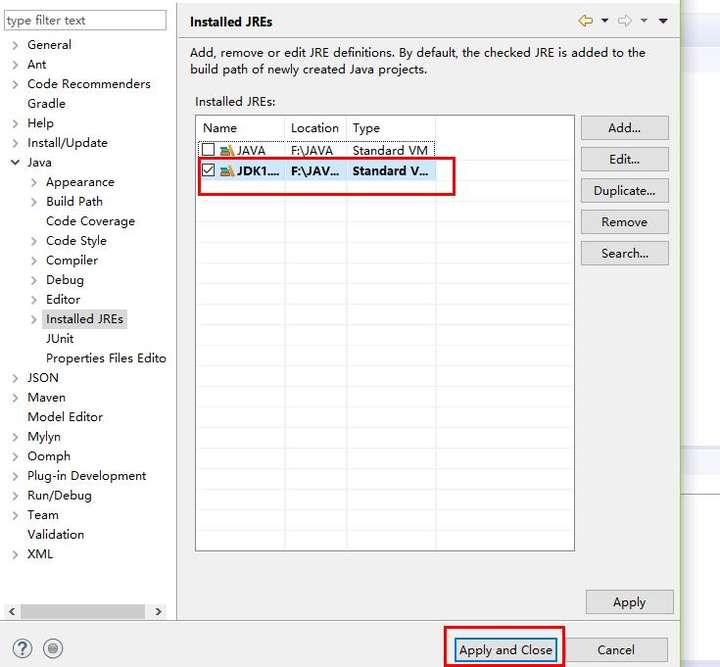The image size is (720, 667).
Task: Click the forward navigation arrow icon
Action: [x=624, y=21]
